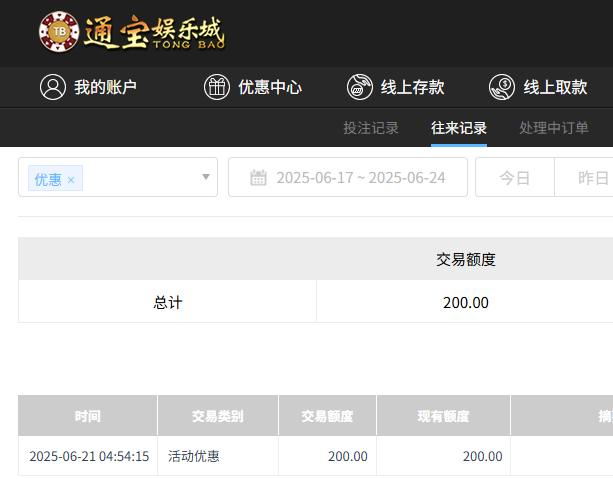Switch to the 处理中订单 tab
The height and width of the screenshot is (479, 613).
[554, 128]
